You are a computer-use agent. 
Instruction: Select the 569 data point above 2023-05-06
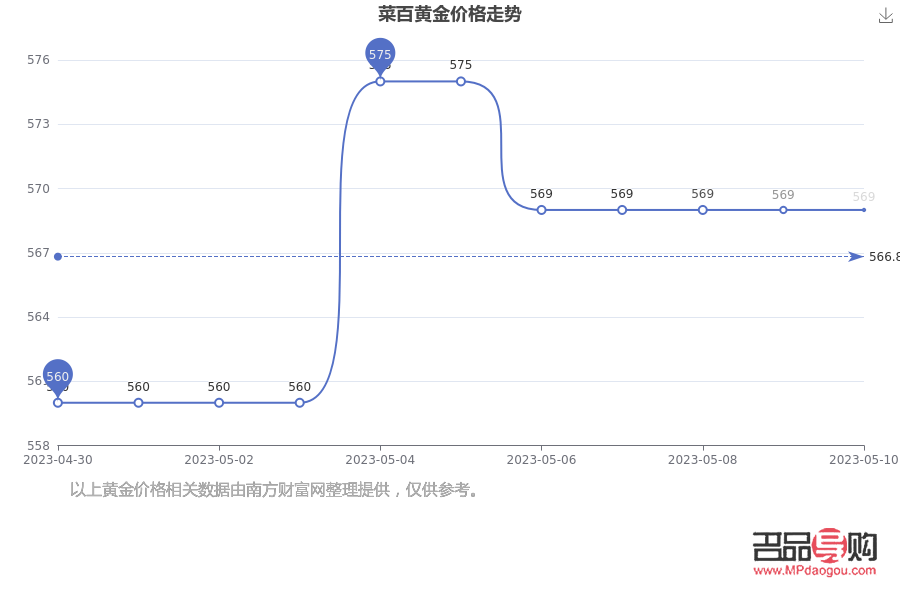[x=540, y=210]
